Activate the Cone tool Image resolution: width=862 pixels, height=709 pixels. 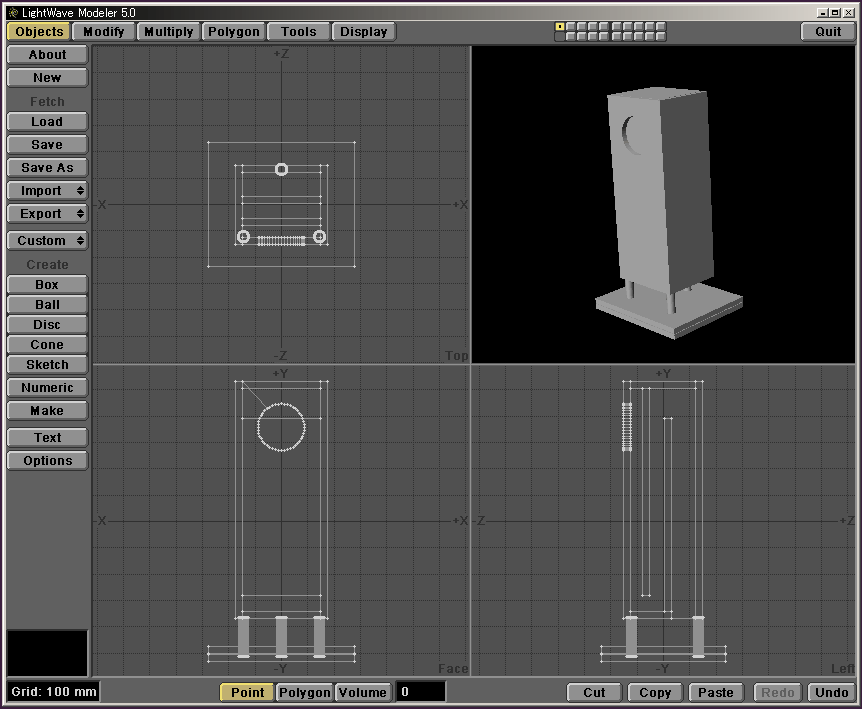point(47,345)
